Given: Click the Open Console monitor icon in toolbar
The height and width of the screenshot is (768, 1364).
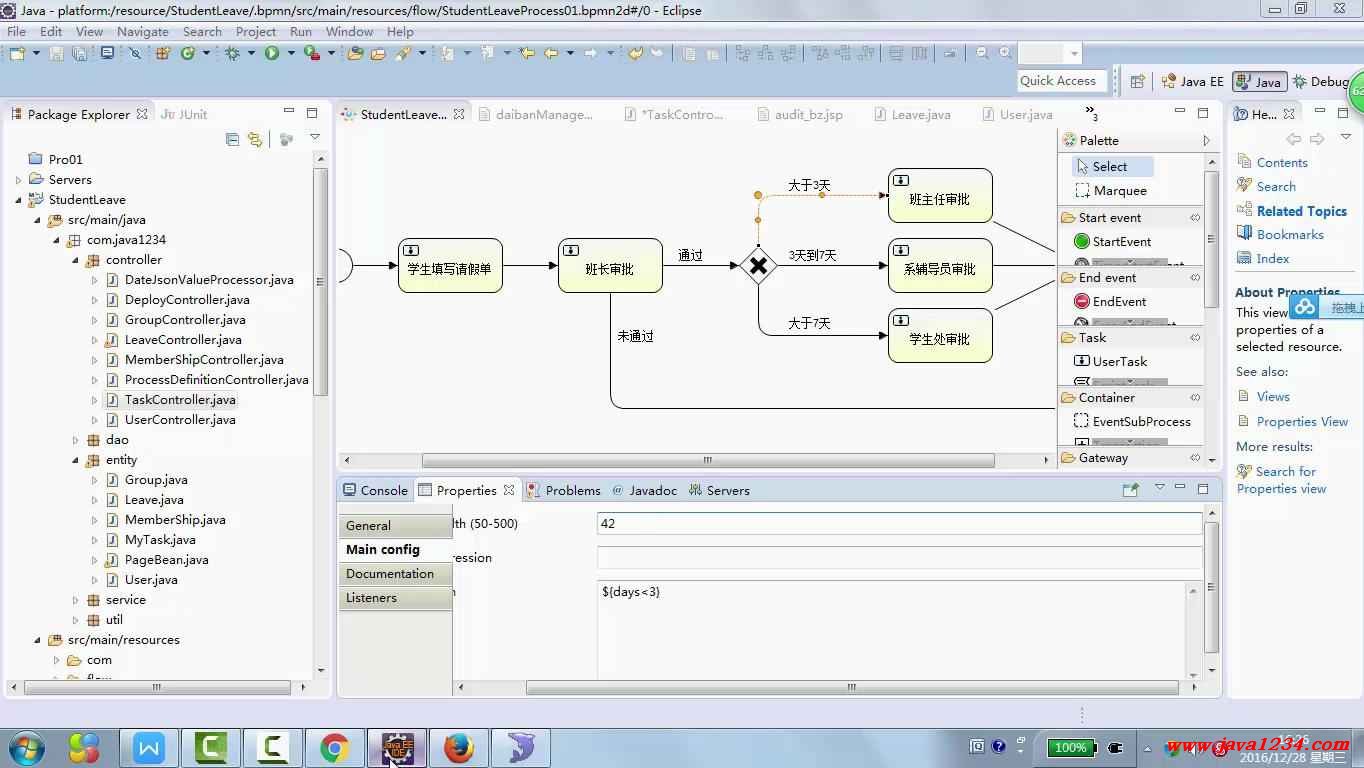Looking at the screenshot, I should 107,53.
